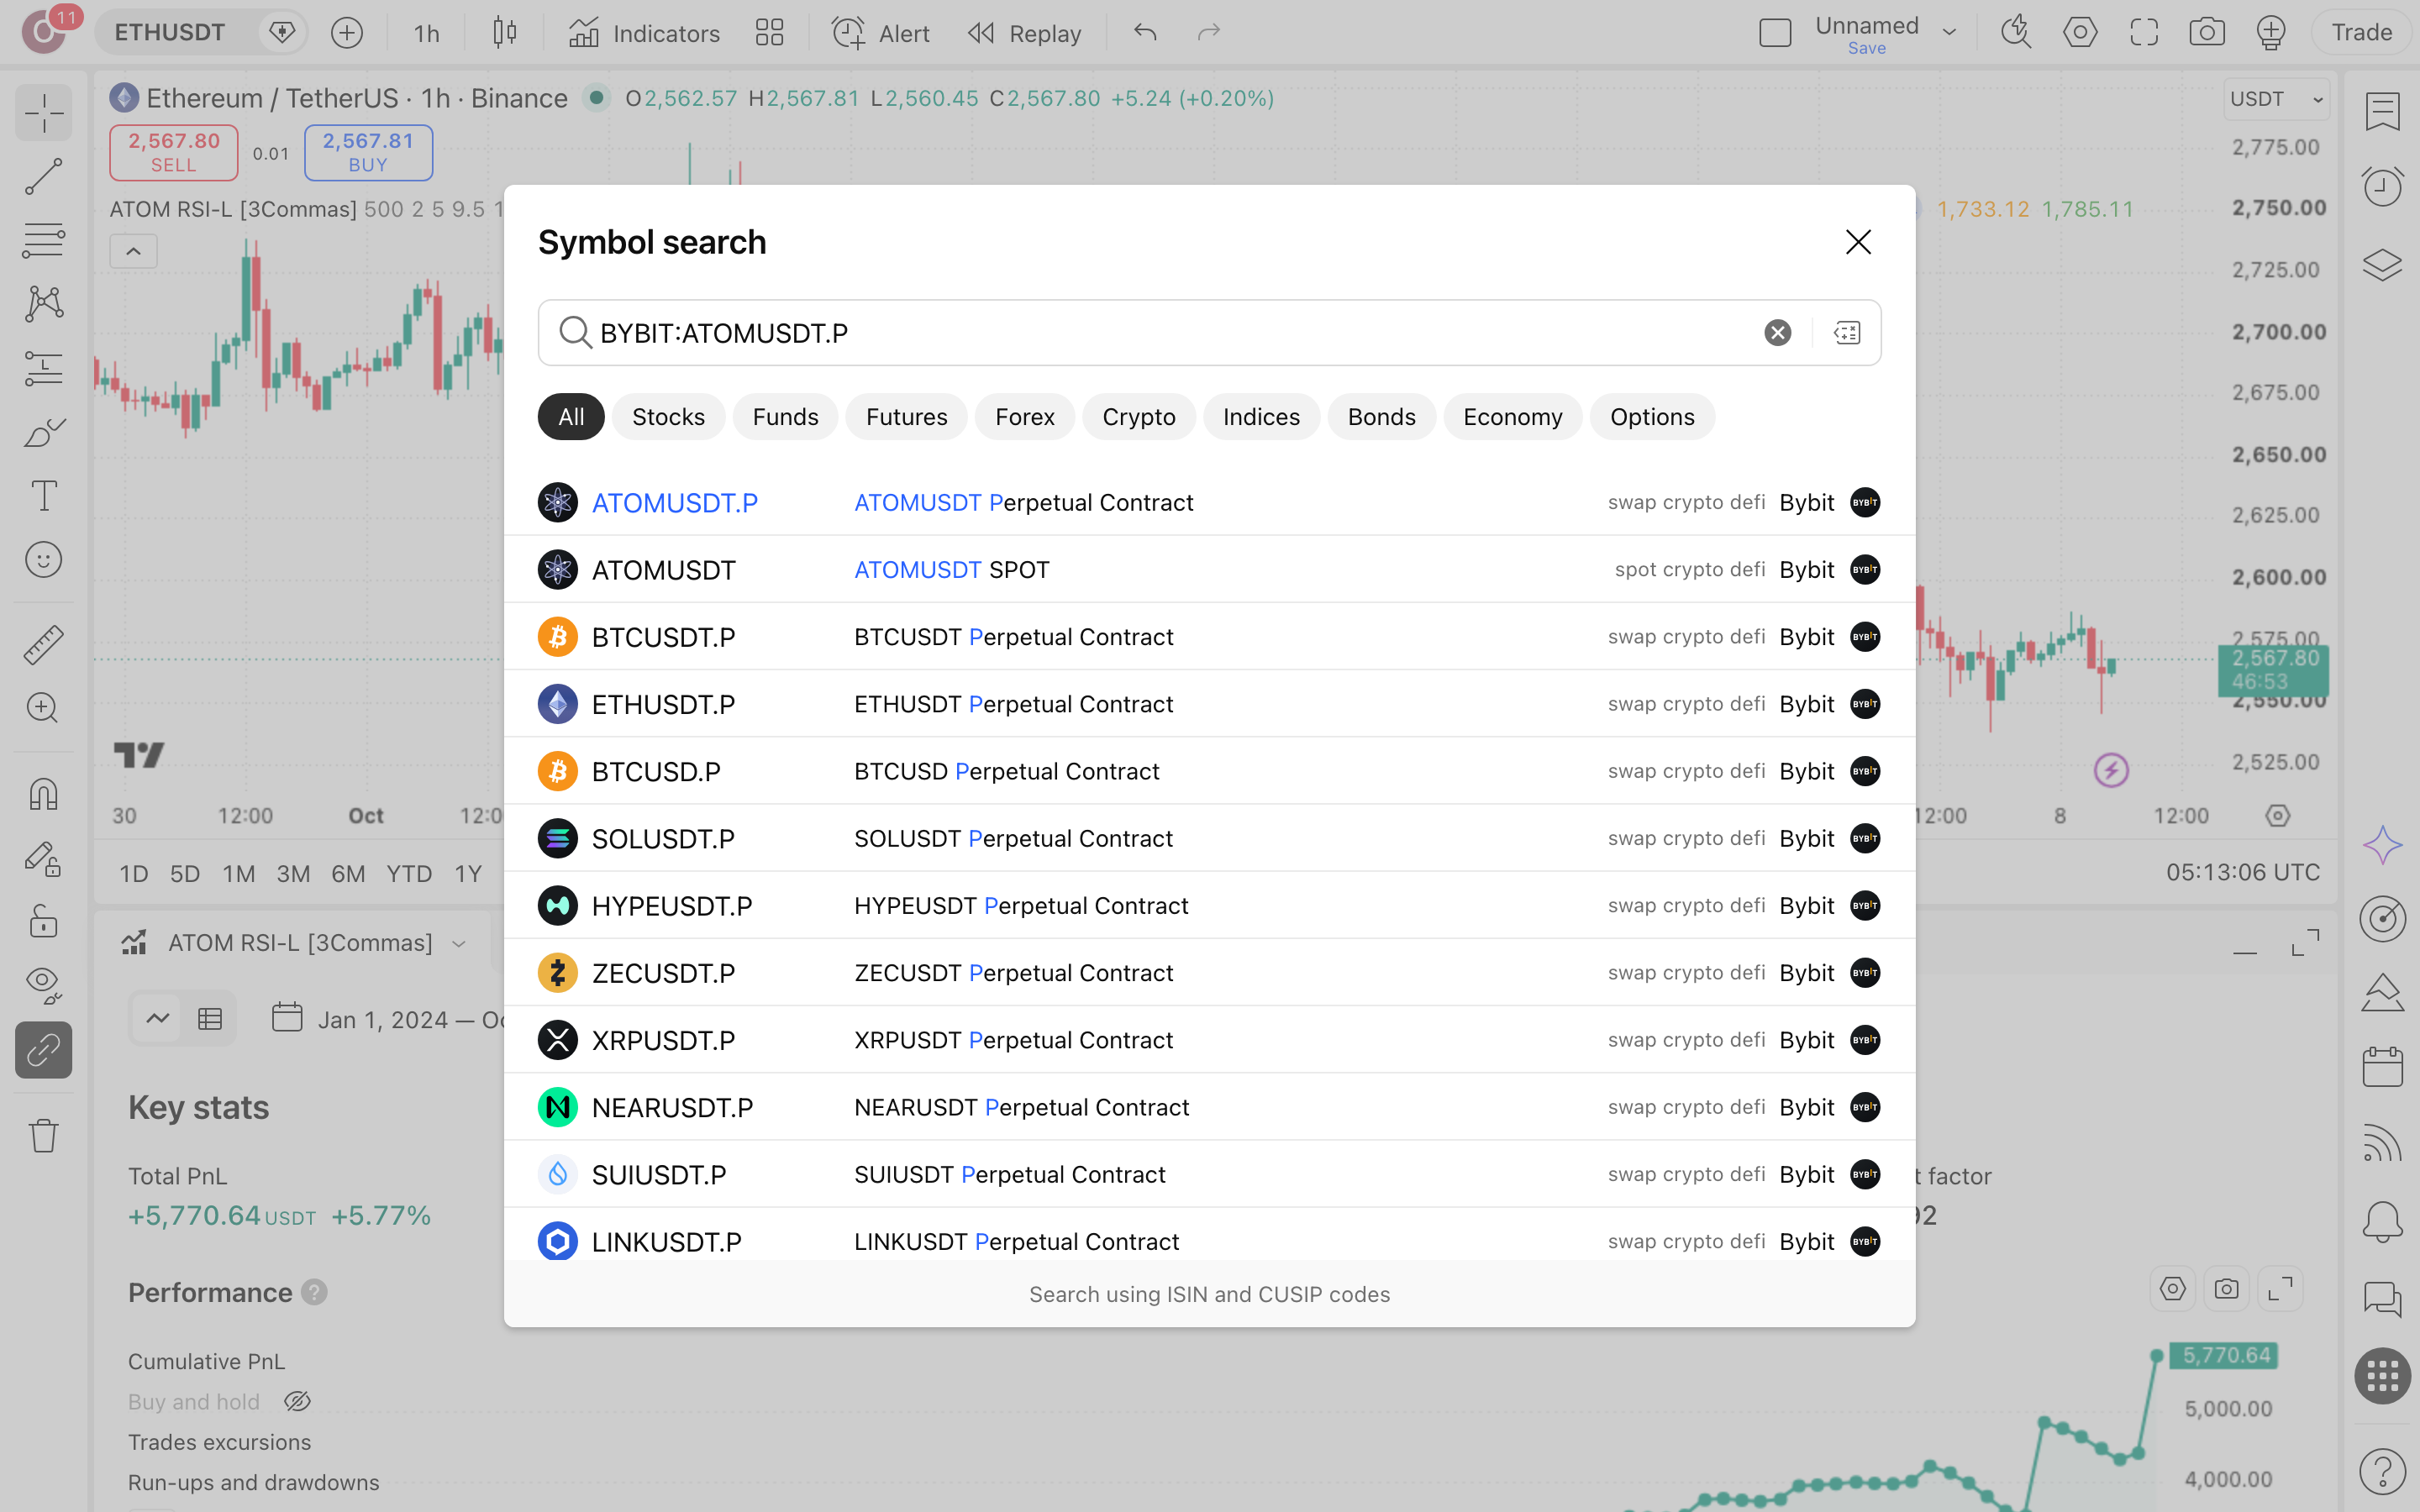Open the Indicators panel
Viewport: 2420px width, 1512px height.
tap(644, 33)
